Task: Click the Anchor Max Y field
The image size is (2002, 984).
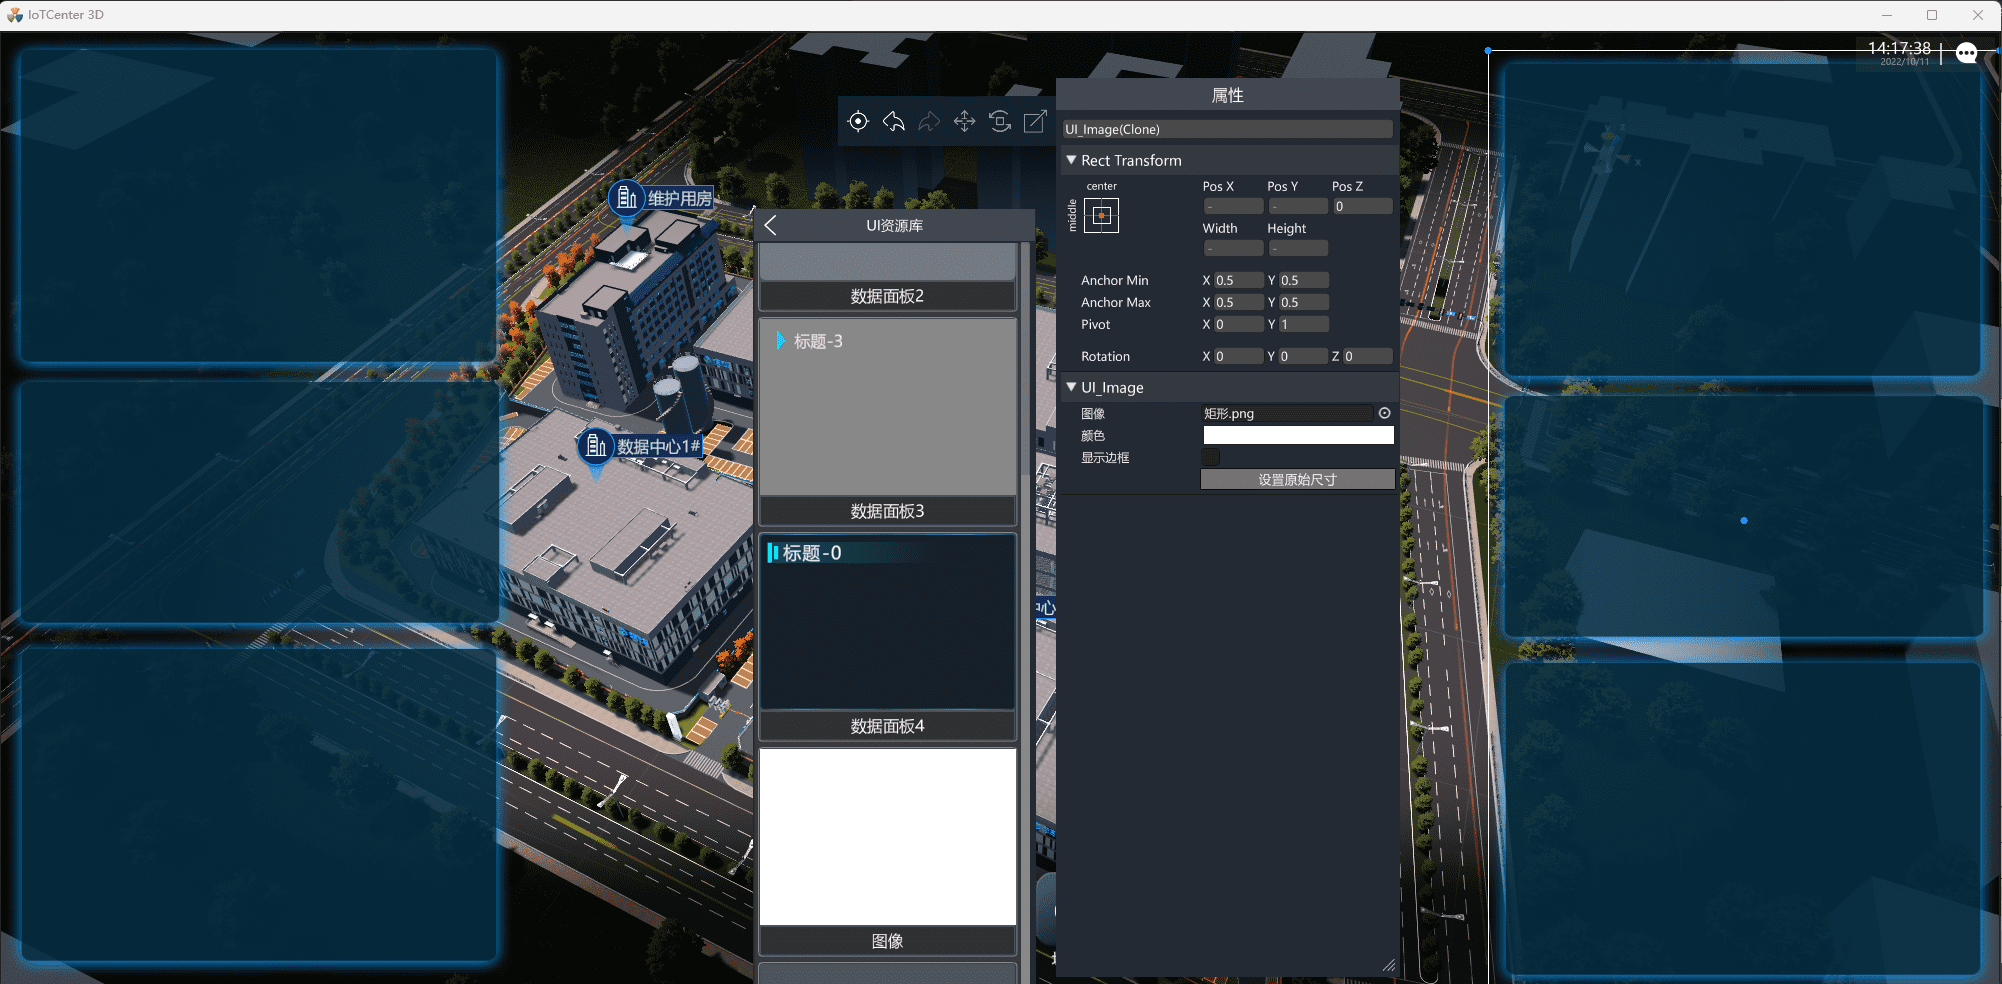Action: coord(1303,302)
